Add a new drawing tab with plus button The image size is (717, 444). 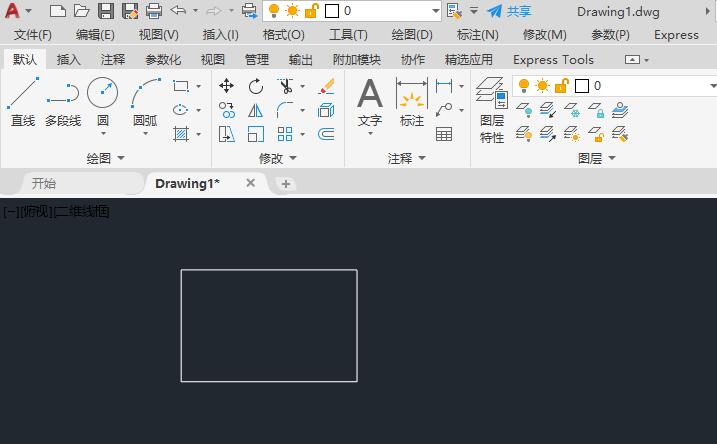click(x=286, y=184)
